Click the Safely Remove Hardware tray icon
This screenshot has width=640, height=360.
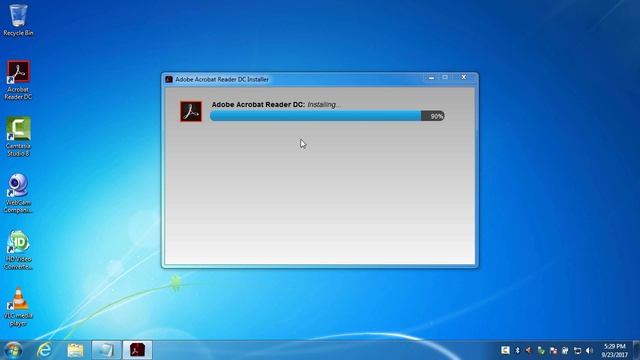click(x=565, y=350)
